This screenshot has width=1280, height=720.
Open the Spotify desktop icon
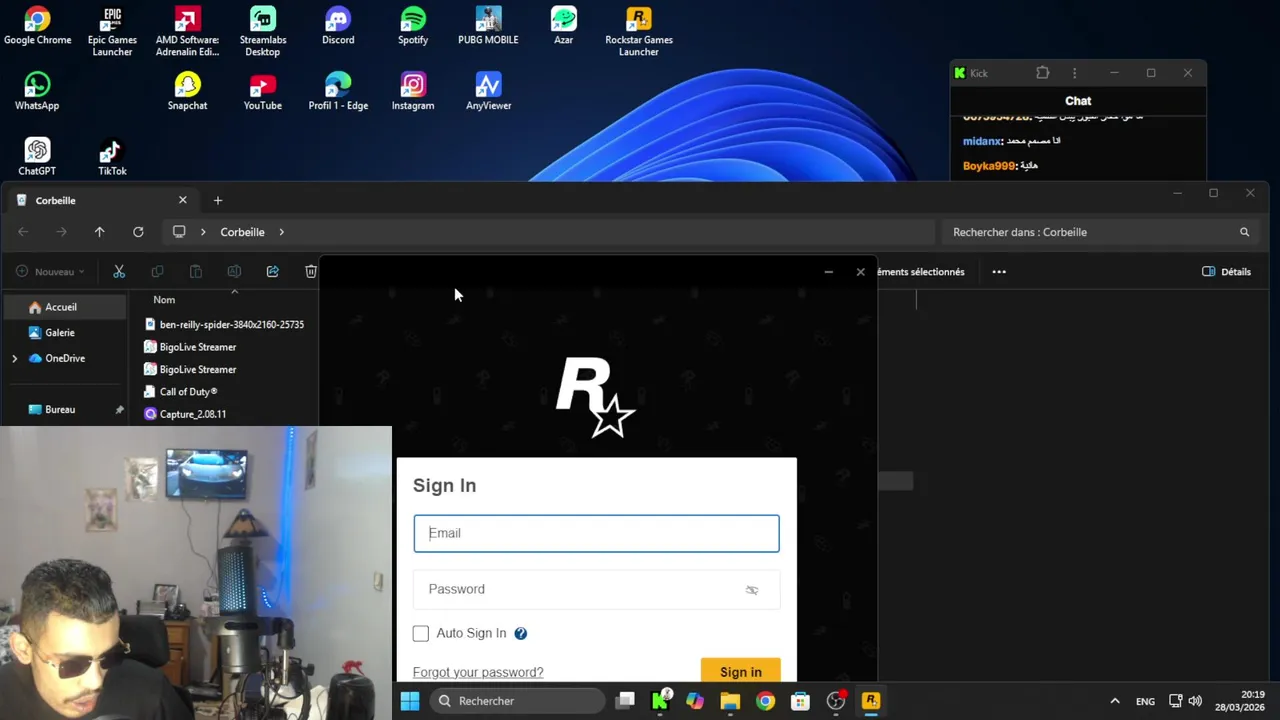click(x=413, y=27)
